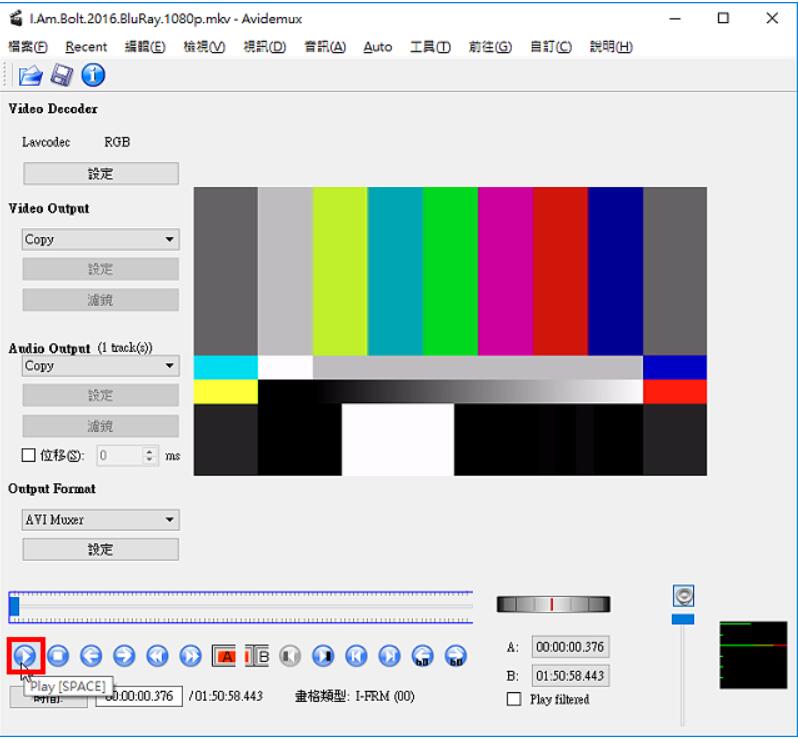This screenshot has height=739, width=798.
Task: Click the frame type 'I-FRM (00)' text
Action: [x=385, y=696]
